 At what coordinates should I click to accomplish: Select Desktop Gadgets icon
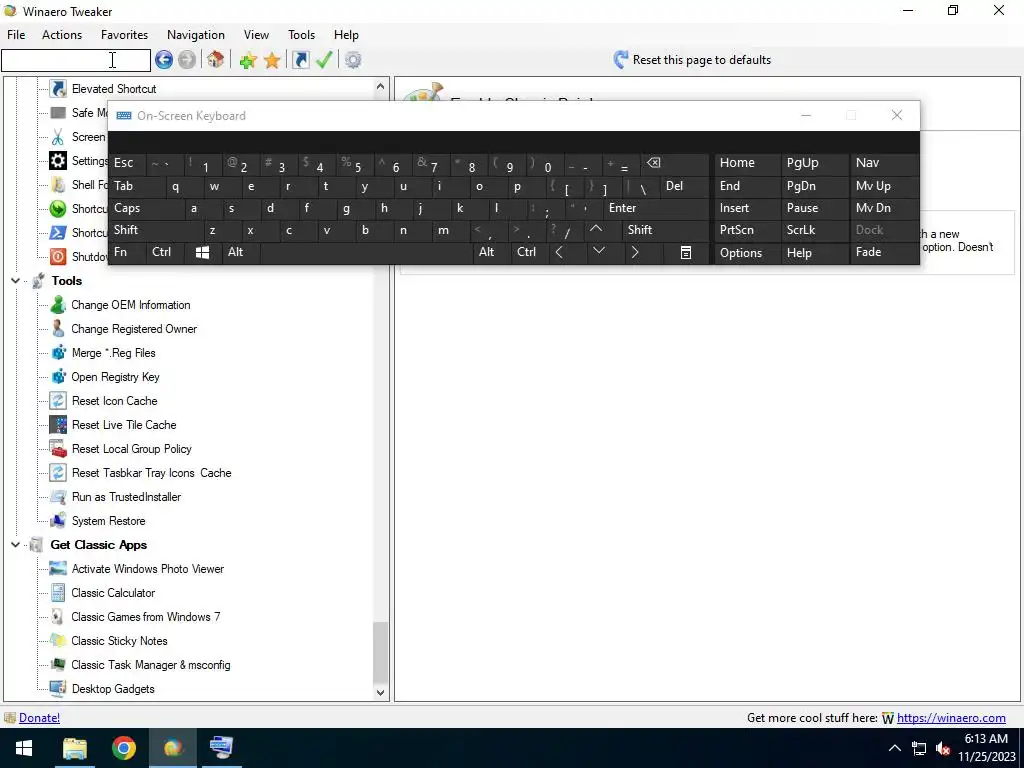tap(58, 689)
